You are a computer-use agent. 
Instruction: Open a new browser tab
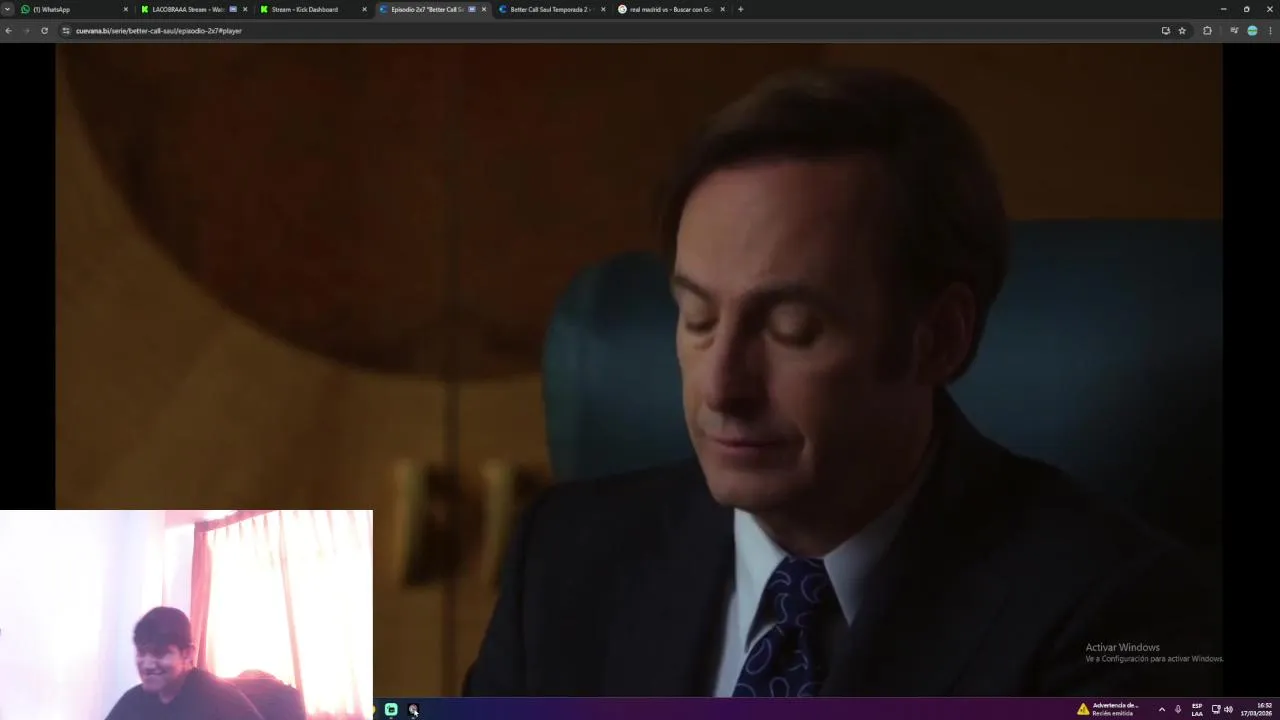pyautogui.click(x=740, y=9)
